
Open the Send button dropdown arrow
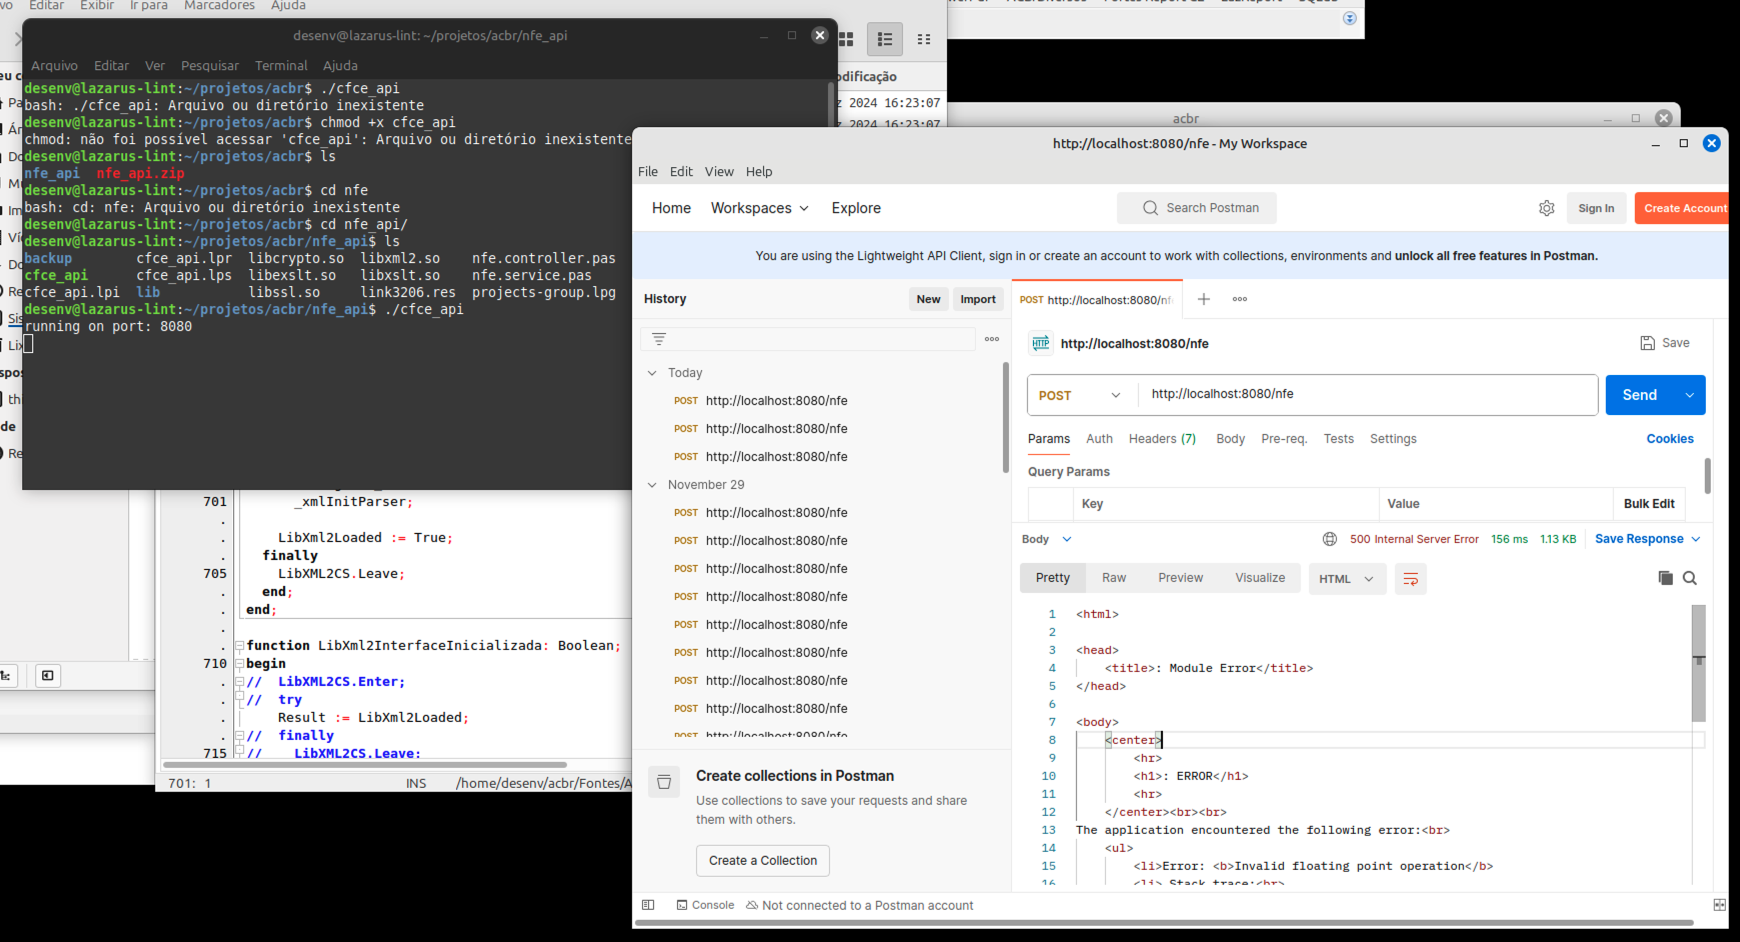pos(1689,395)
